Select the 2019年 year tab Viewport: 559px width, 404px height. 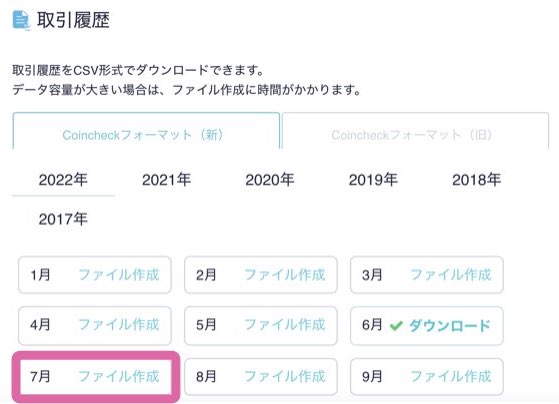tap(373, 180)
